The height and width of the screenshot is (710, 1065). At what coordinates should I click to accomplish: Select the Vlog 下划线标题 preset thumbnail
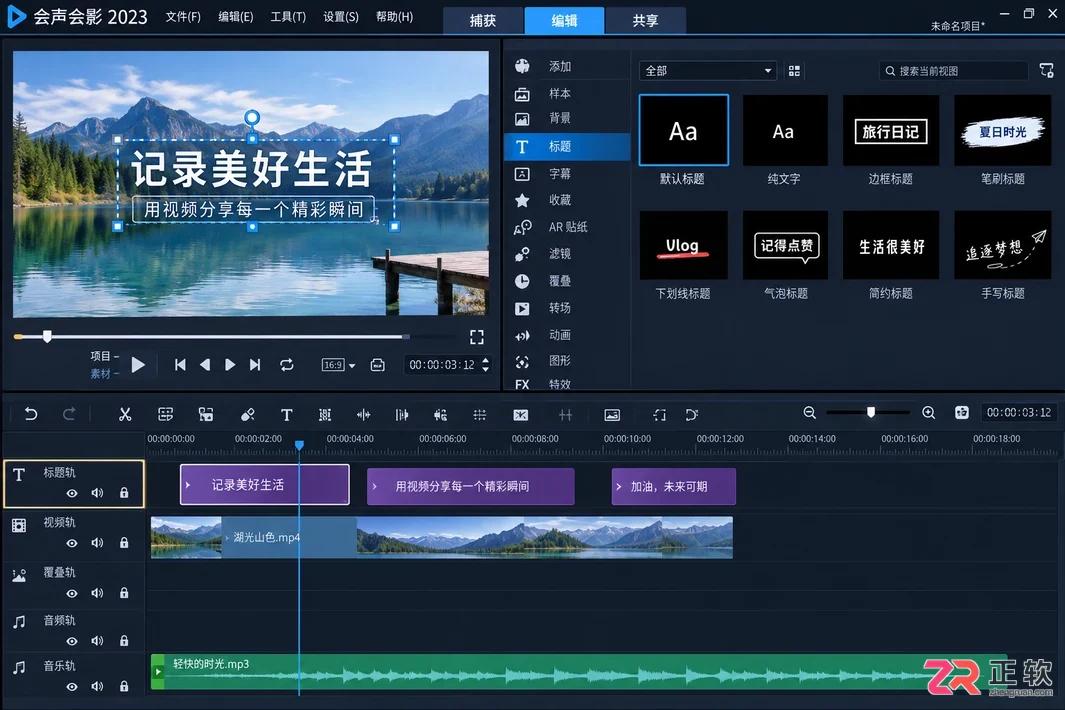click(x=683, y=245)
